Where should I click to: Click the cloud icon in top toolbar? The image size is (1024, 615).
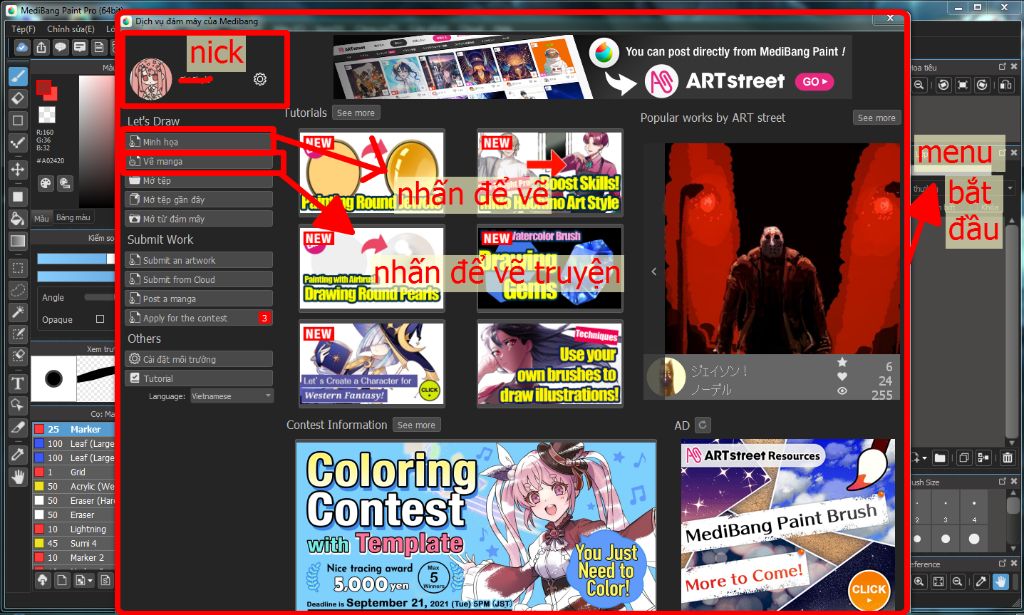point(22,47)
